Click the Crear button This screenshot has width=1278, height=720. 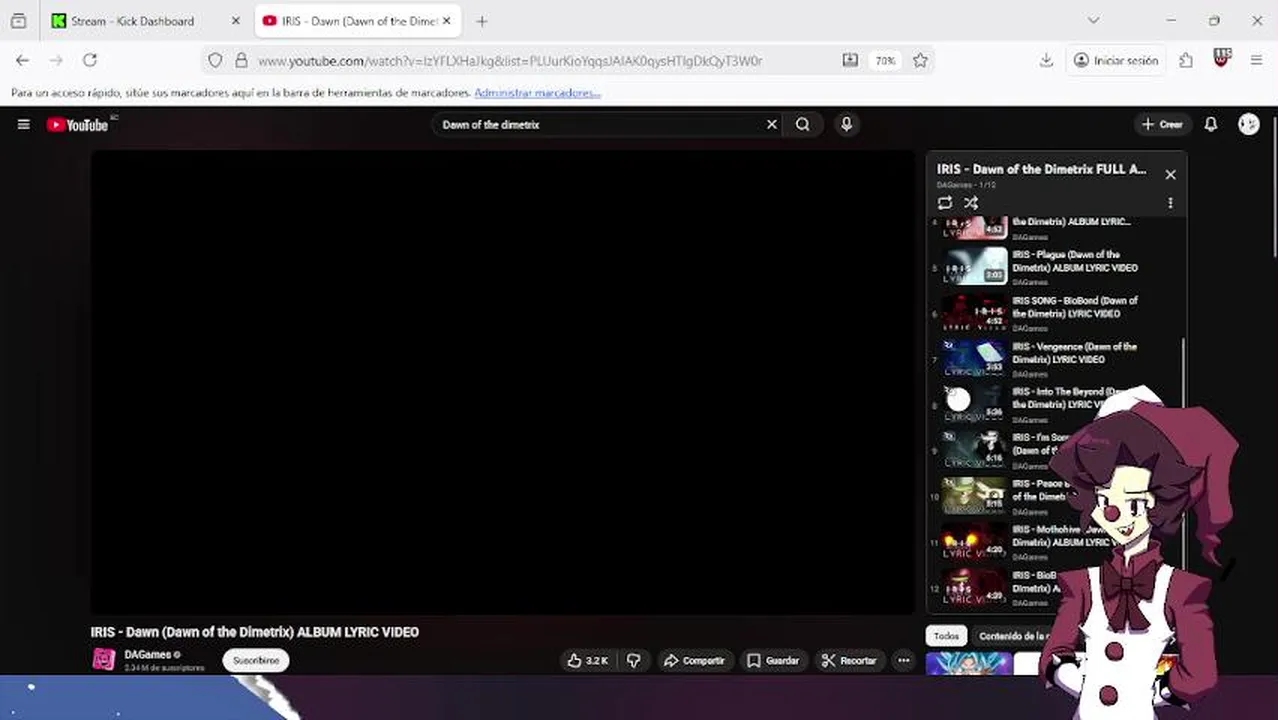coord(1162,124)
